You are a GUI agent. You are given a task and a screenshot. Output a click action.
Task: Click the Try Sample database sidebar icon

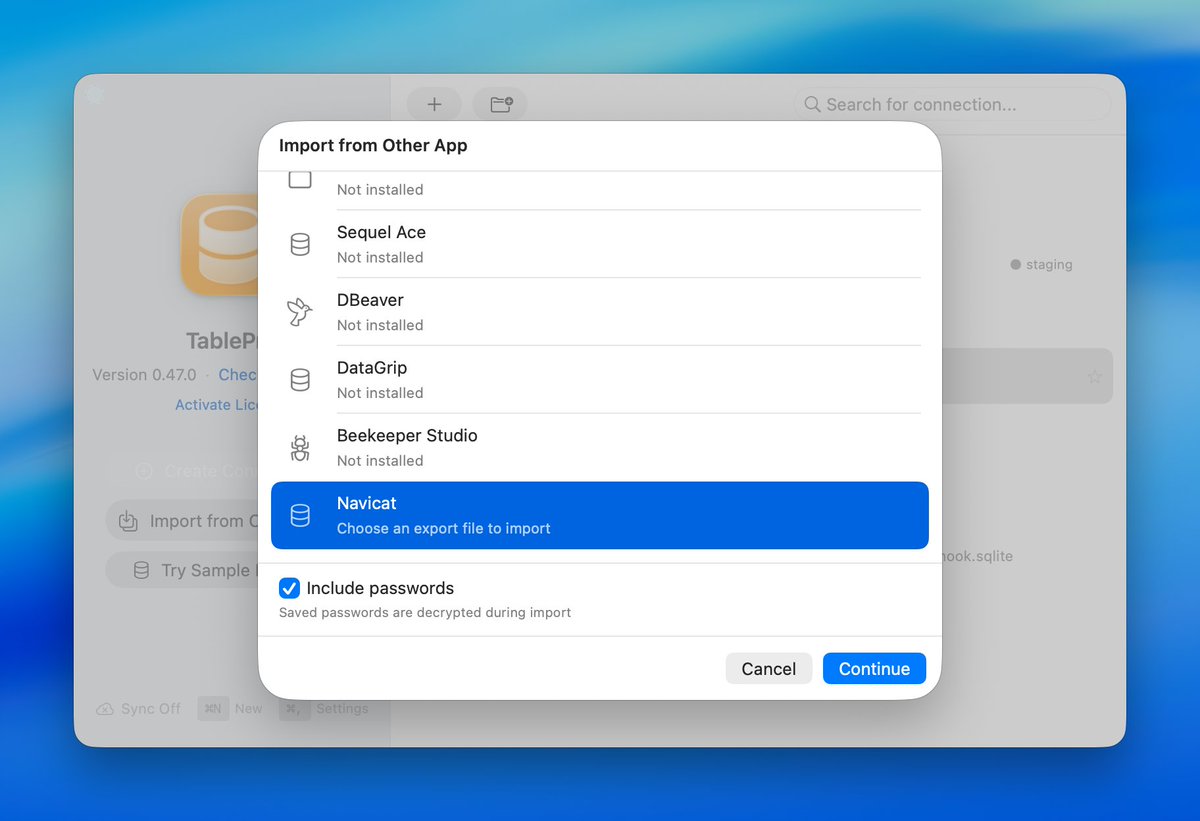point(141,570)
